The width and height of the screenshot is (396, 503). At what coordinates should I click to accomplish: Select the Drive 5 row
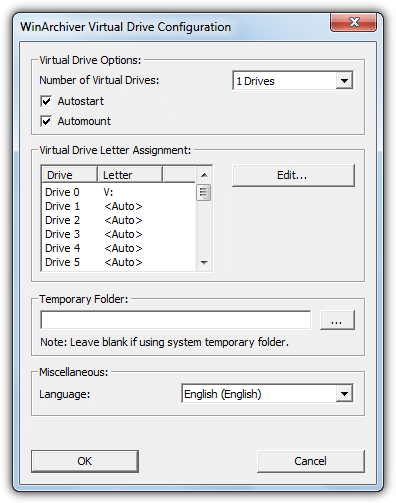point(119,262)
